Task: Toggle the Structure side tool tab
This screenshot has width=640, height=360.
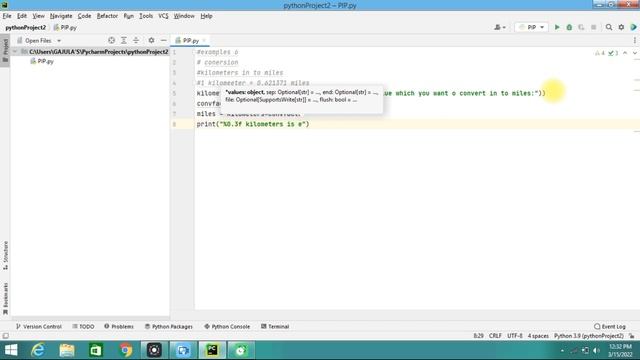Action: click(x=5, y=256)
